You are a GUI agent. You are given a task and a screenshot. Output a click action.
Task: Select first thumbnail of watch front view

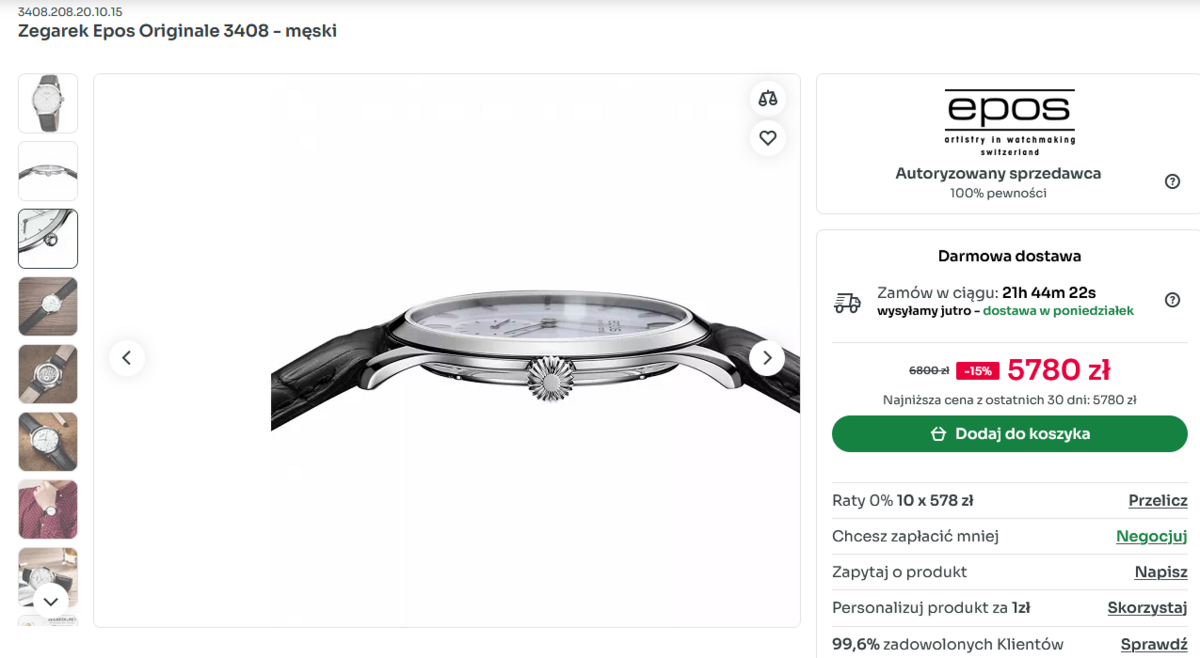[48, 103]
